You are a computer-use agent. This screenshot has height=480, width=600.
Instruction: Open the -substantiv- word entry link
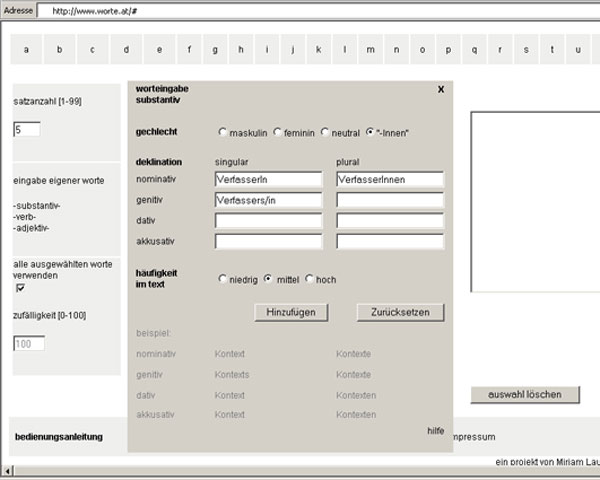coord(37,205)
